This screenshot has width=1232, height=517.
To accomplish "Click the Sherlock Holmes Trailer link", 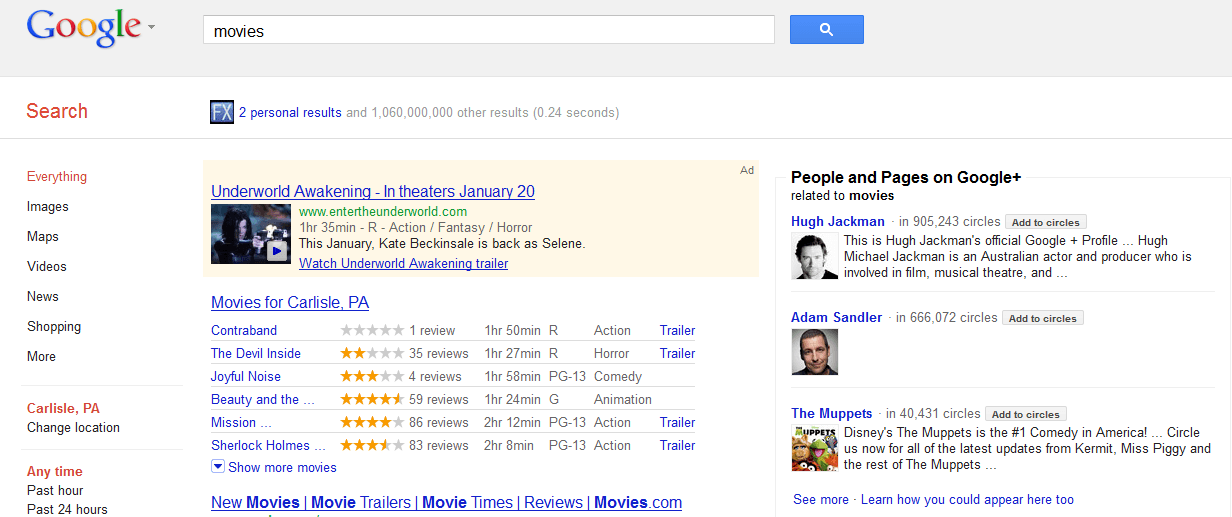I will (x=677, y=446).
